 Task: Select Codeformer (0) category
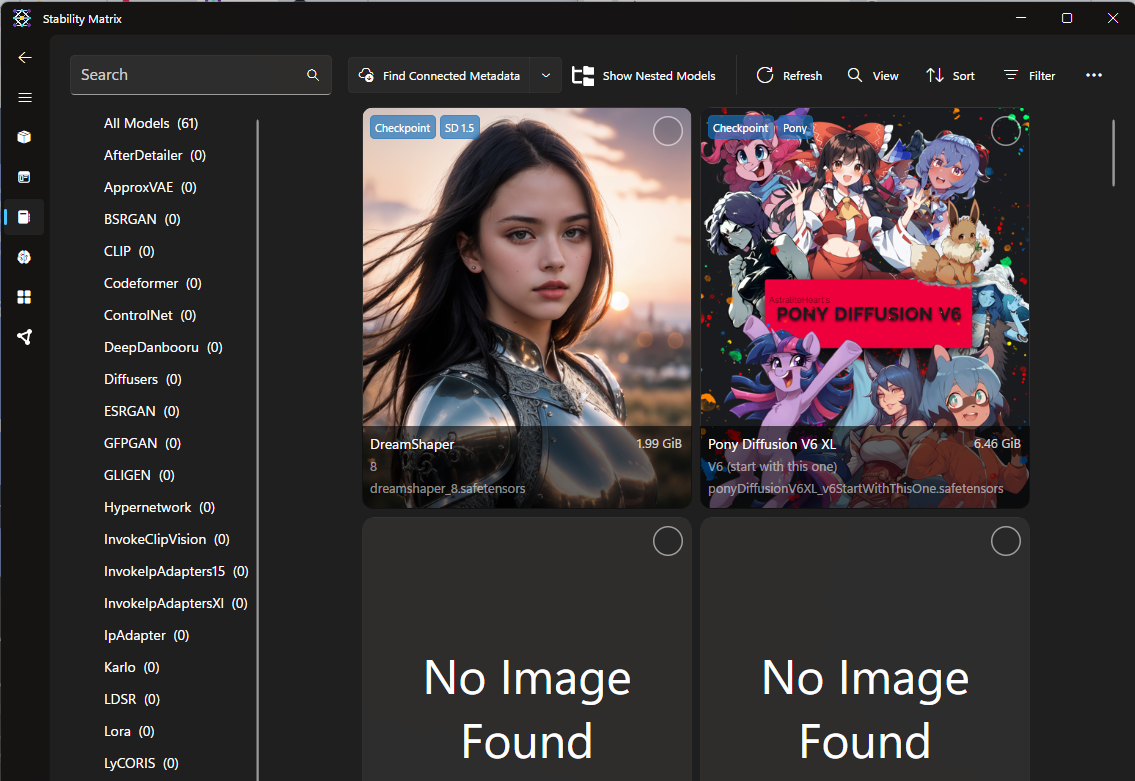(x=153, y=283)
